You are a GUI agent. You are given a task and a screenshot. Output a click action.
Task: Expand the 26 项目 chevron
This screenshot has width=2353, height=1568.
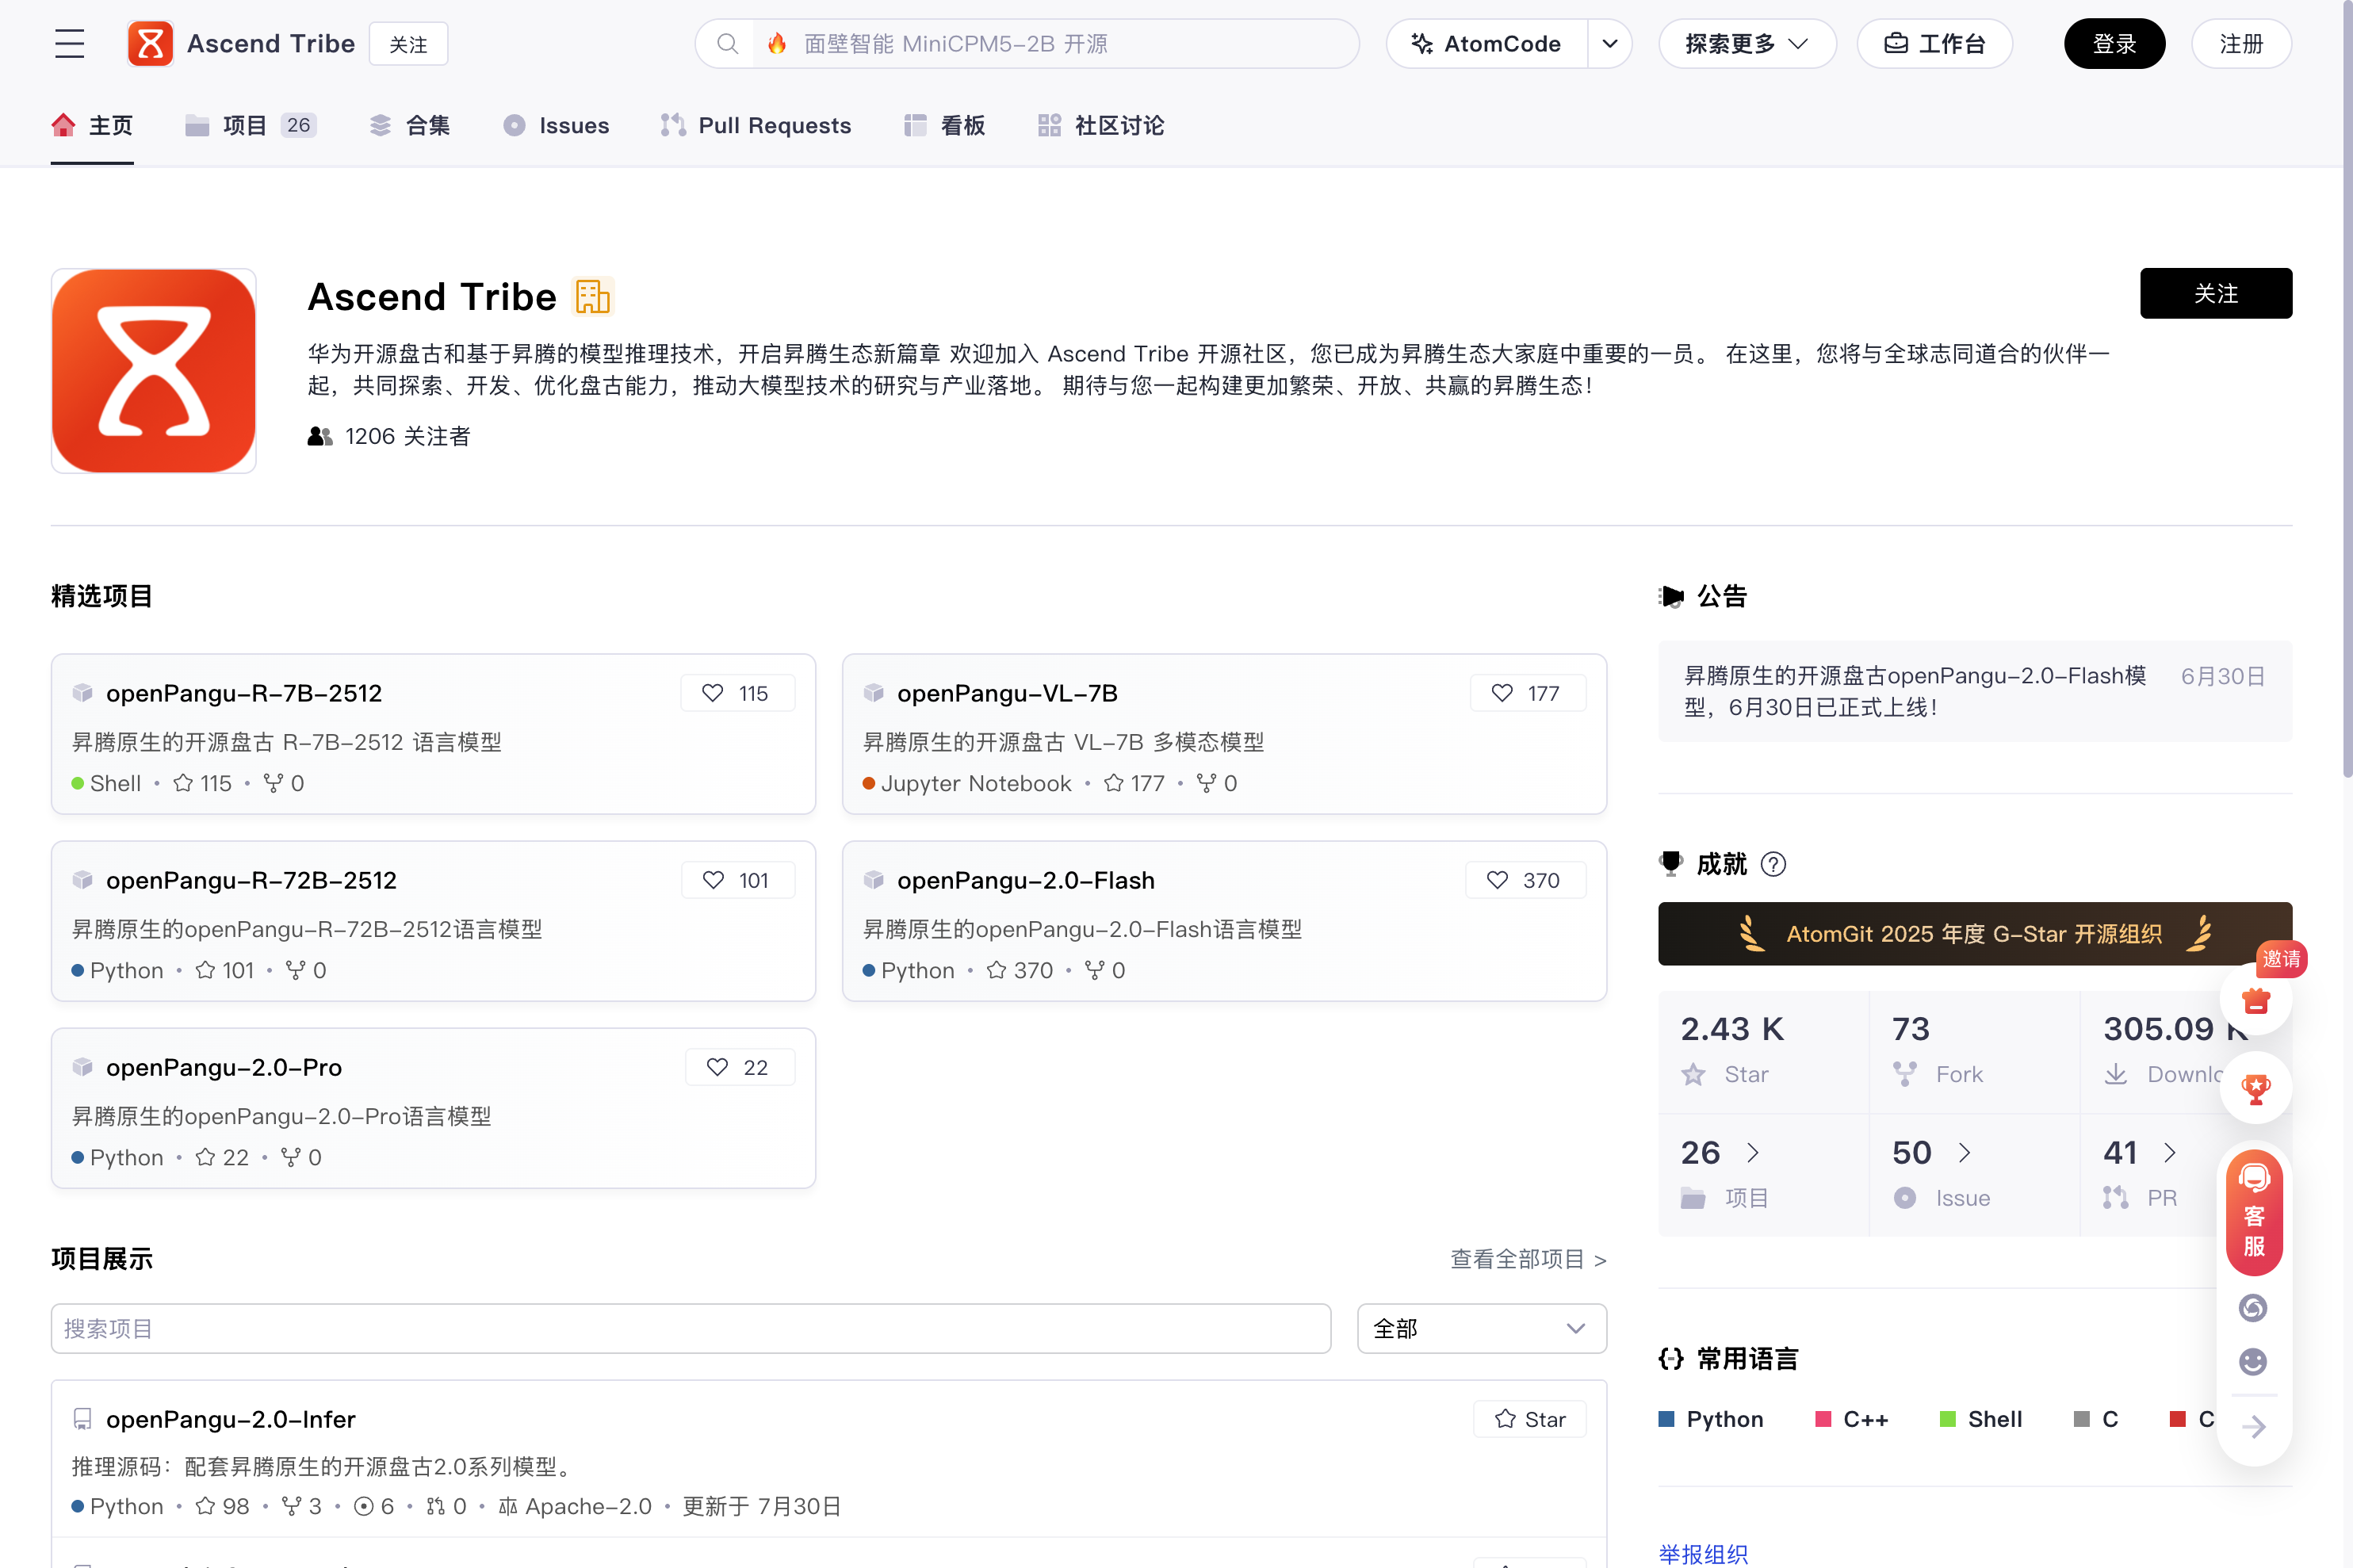[1753, 1153]
